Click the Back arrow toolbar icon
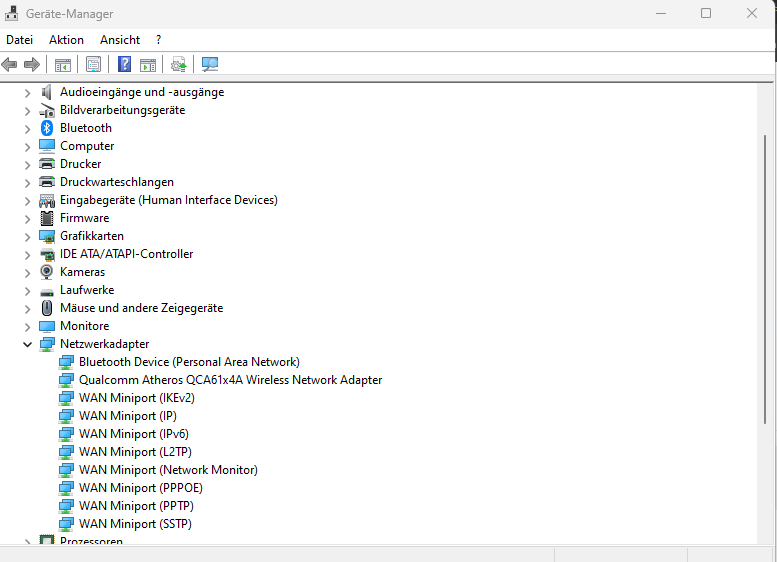The width and height of the screenshot is (777, 562). coord(9,64)
